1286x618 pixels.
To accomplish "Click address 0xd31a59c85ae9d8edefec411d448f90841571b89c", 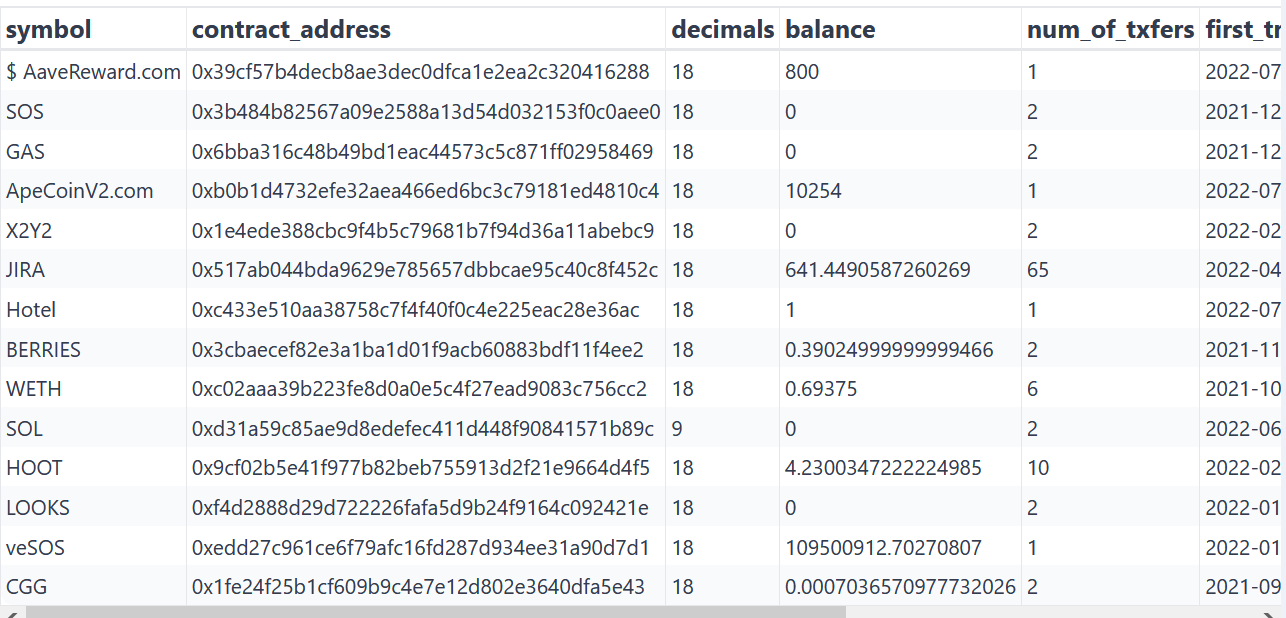I will coord(423,429).
